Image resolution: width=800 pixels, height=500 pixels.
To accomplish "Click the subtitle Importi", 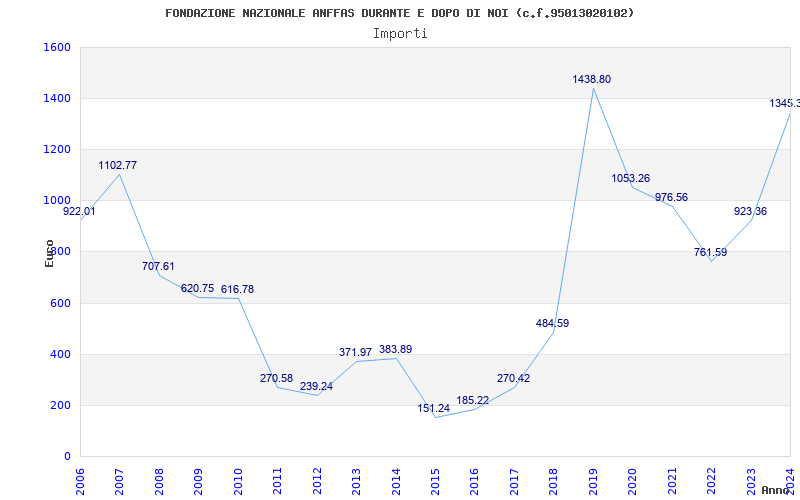I will point(400,34).
